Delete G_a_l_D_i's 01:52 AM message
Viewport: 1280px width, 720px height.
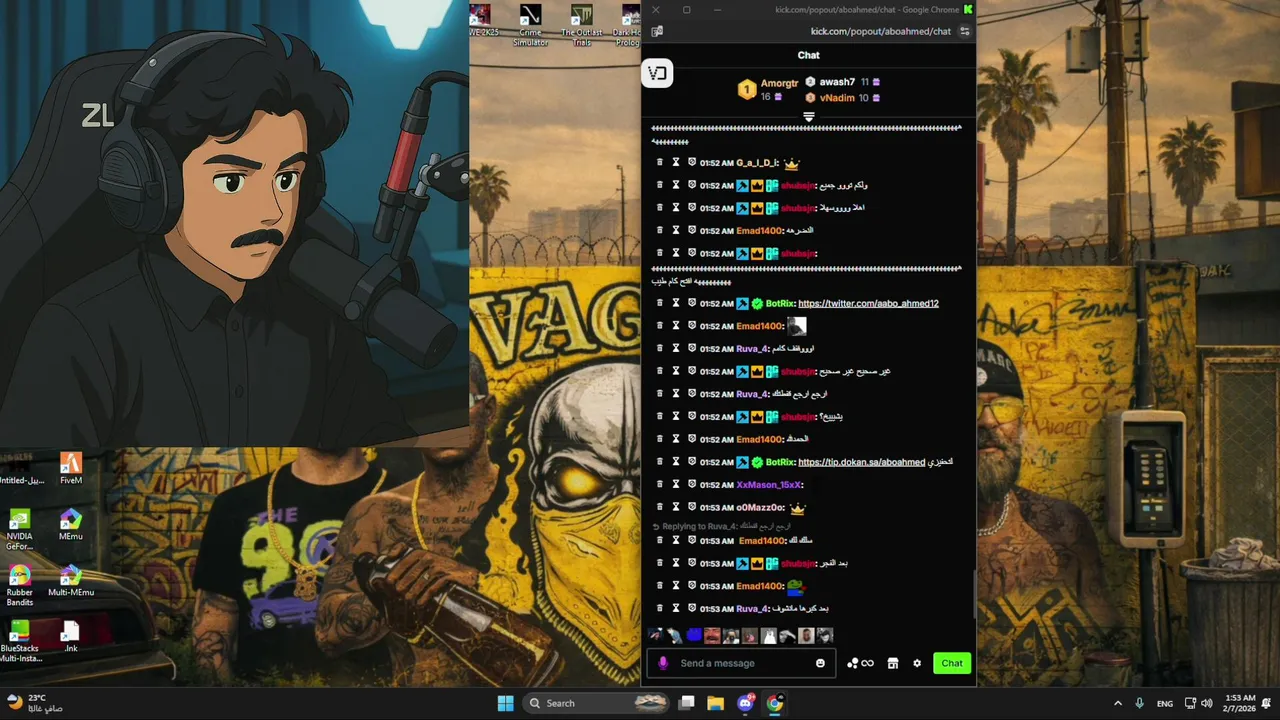(659, 162)
